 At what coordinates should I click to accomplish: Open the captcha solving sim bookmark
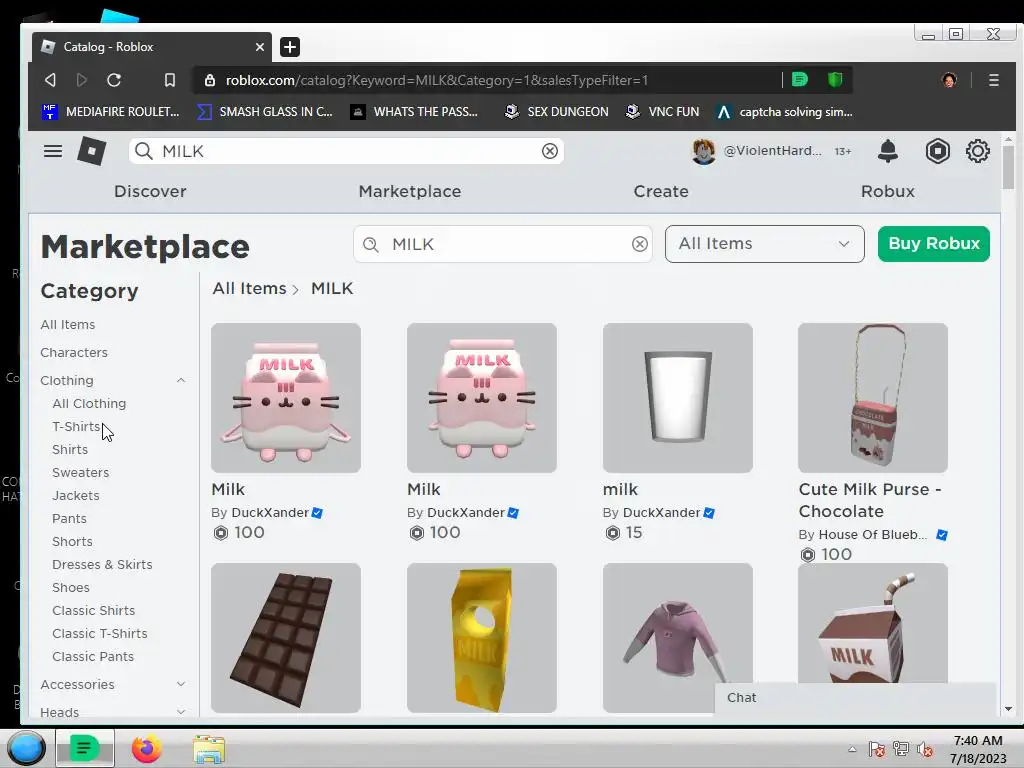pos(784,112)
